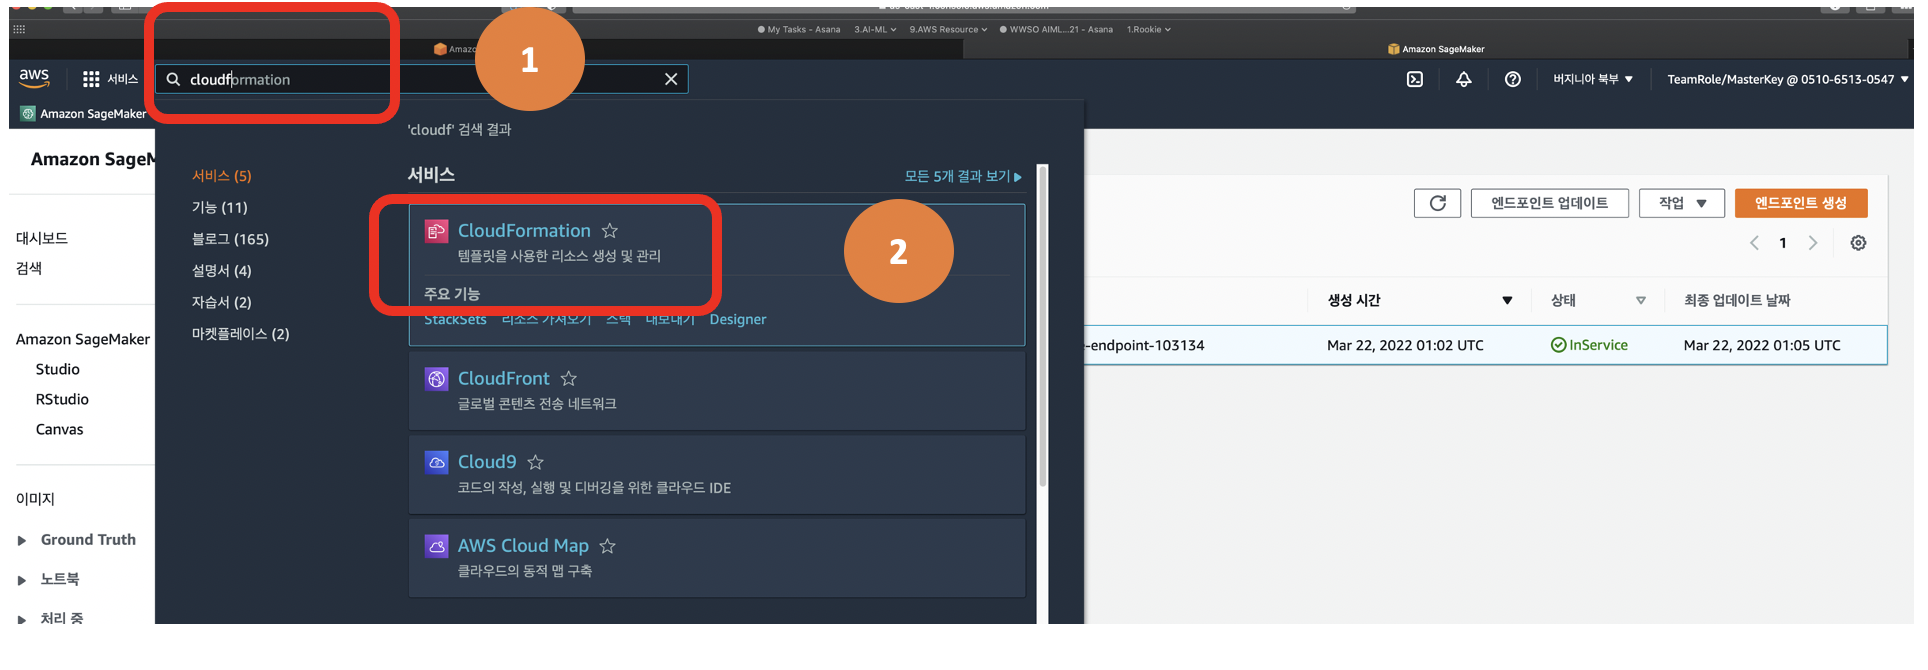Open Canvas in the sidebar
This screenshot has width=1928, height=670.
60,430
